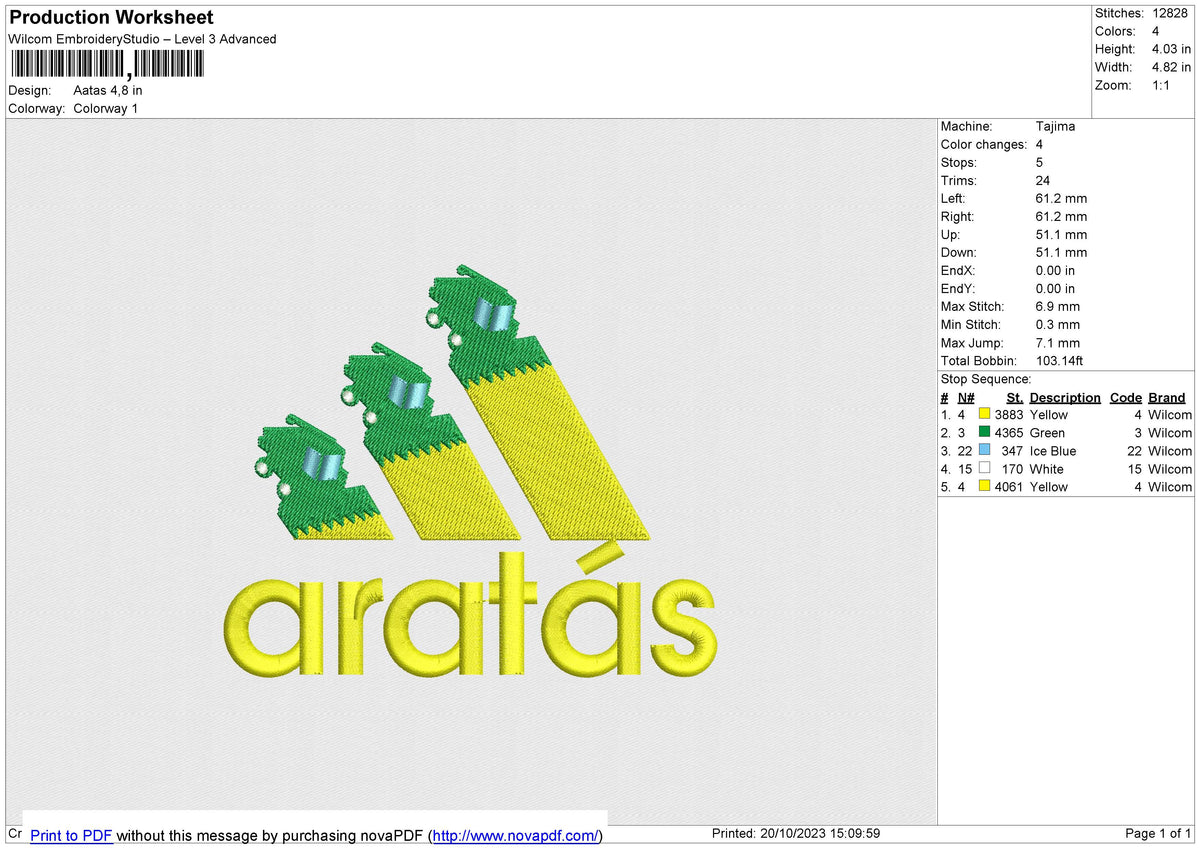Select the 'Production Worksheet' title
This screenshot has width=1200, height=848.
click(x=111, y=18)
